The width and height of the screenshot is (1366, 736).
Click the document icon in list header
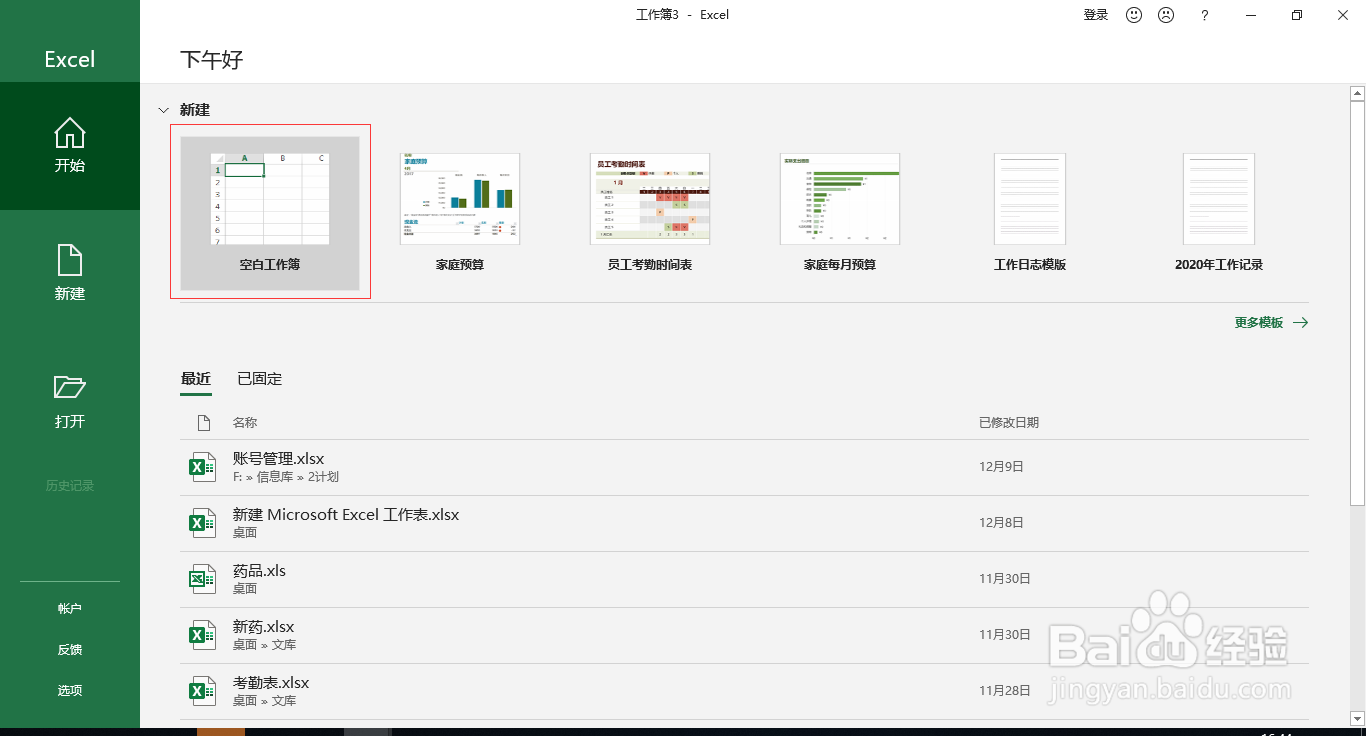coord(204,423)
